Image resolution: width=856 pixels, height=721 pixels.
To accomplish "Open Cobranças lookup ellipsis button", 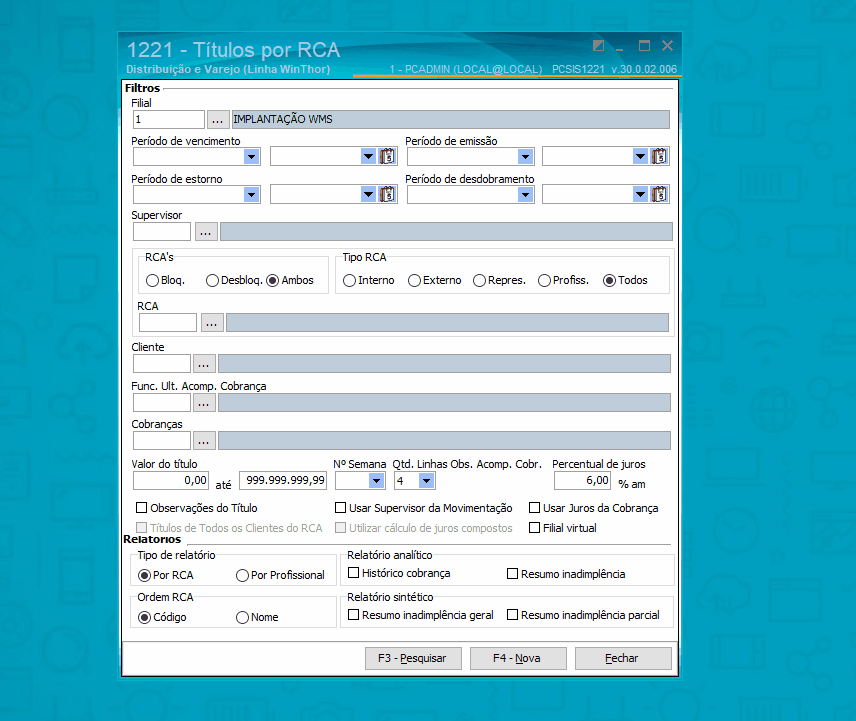I will (x=204, y=440).
